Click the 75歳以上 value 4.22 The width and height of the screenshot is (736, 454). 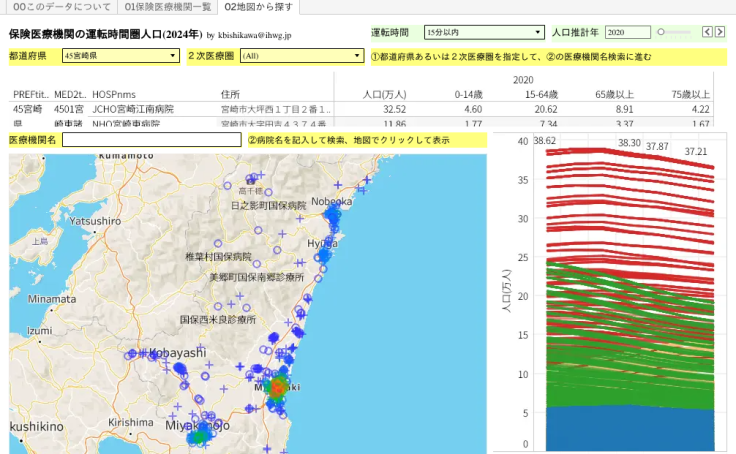pos(700,109)
